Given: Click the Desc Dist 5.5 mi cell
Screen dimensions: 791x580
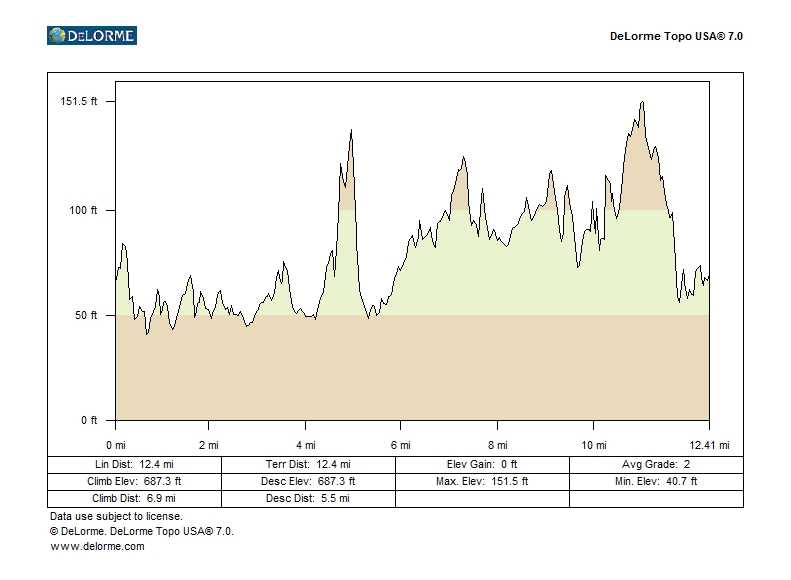Looking at the screenshot, I should [x=308, y=498].
